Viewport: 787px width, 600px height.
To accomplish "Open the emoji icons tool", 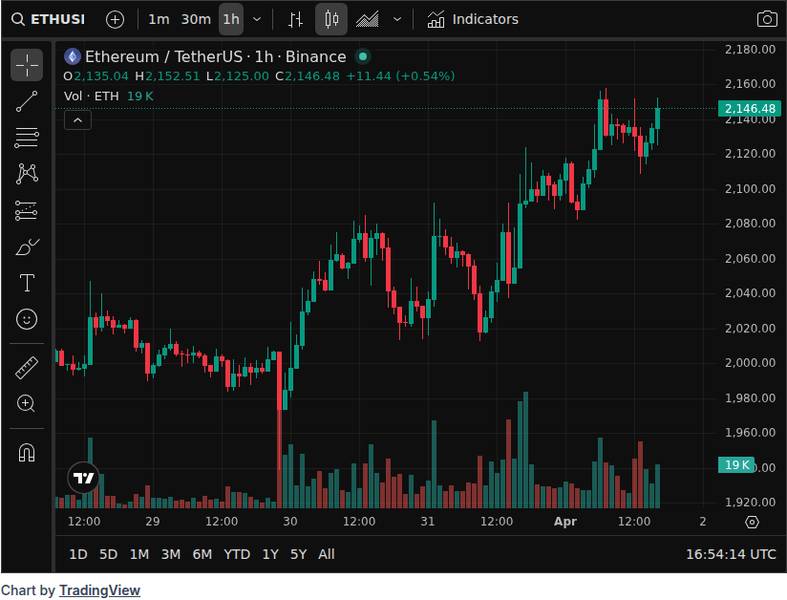I will pyautogui.click(x=27, y=319).
